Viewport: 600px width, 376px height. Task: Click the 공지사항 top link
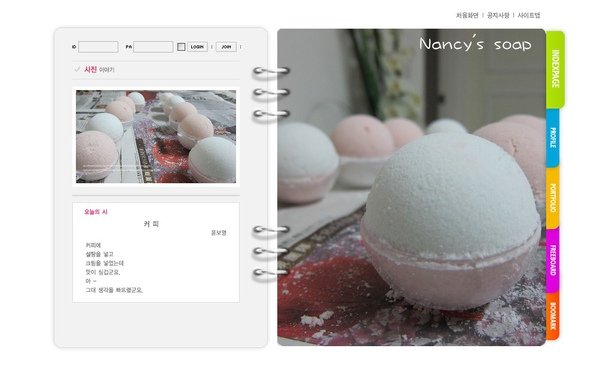pyautogui.click(x=498, y=15)
